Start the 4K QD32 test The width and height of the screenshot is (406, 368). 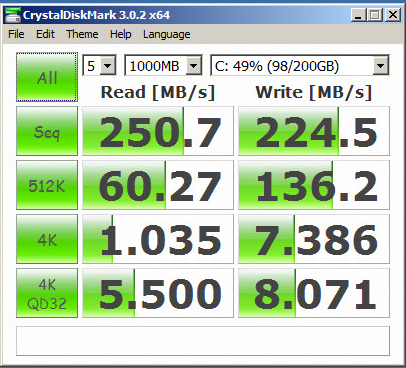[x=47, y=293]
